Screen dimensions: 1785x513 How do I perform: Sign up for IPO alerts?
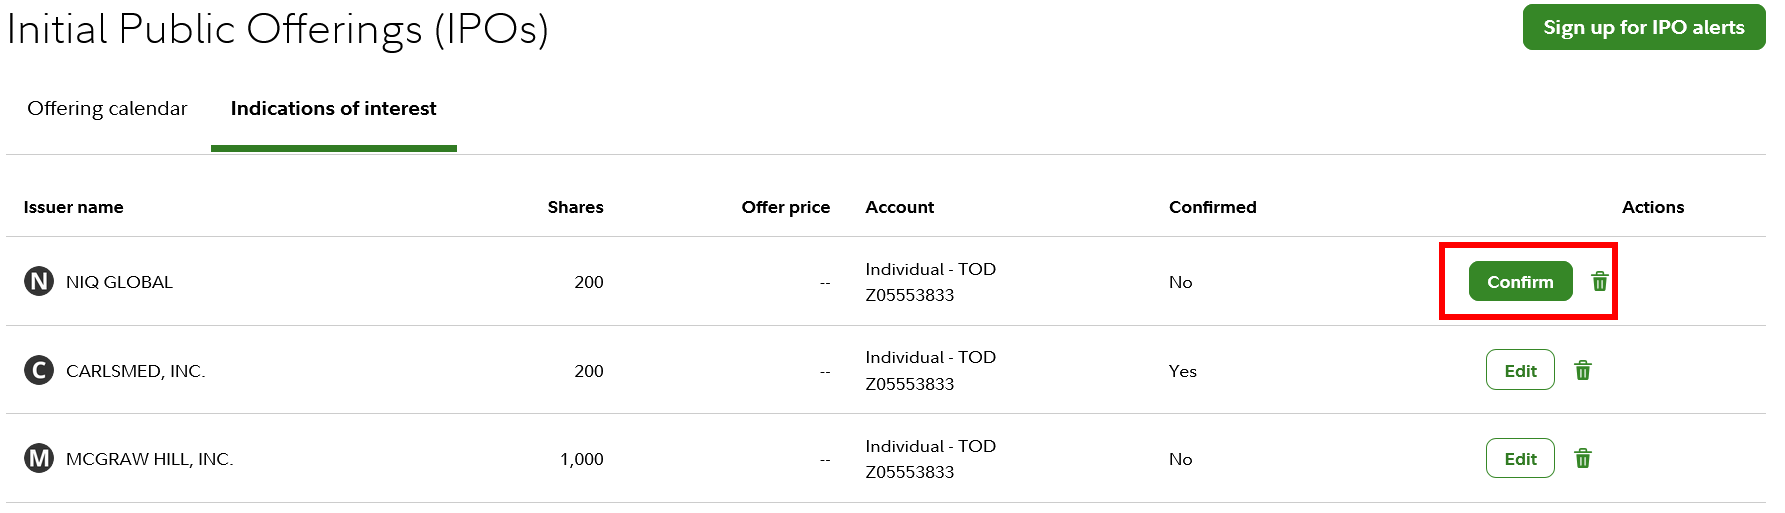click(x=1643, y=27)
